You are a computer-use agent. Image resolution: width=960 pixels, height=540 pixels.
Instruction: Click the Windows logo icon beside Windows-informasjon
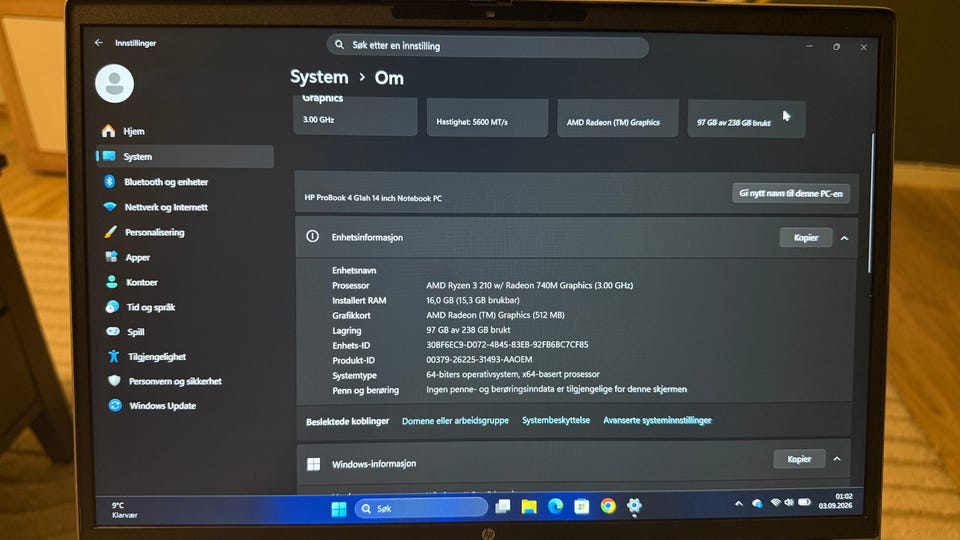(x=313, y=464)
